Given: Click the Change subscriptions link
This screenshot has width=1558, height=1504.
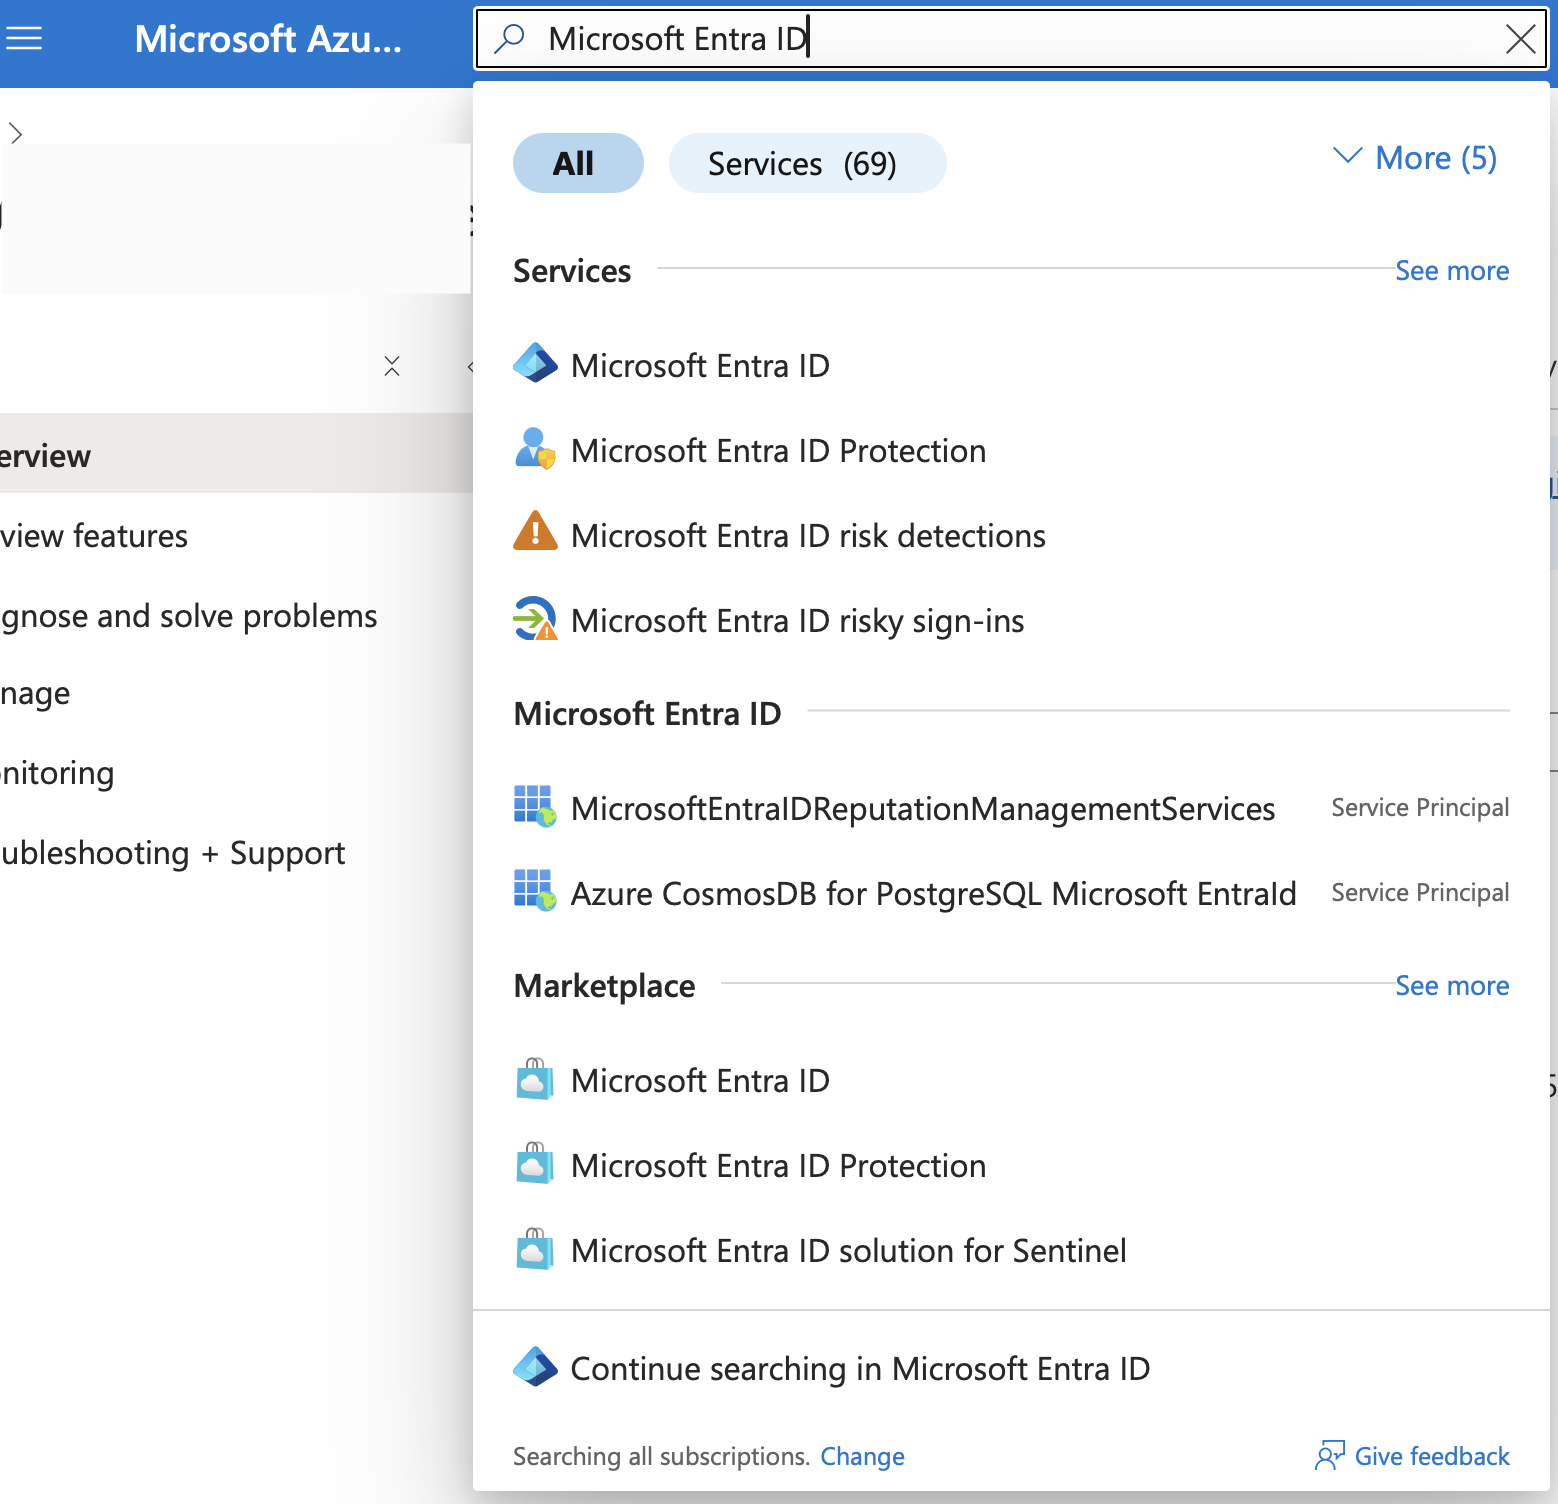Looking at the screenshot, I should click(861, 1456).
